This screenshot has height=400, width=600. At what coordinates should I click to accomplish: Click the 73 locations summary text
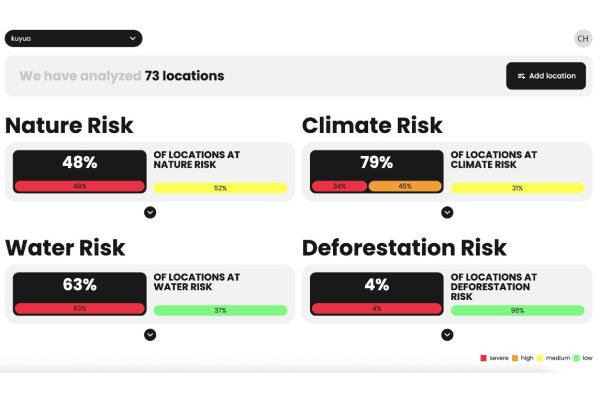pos(184,76)
